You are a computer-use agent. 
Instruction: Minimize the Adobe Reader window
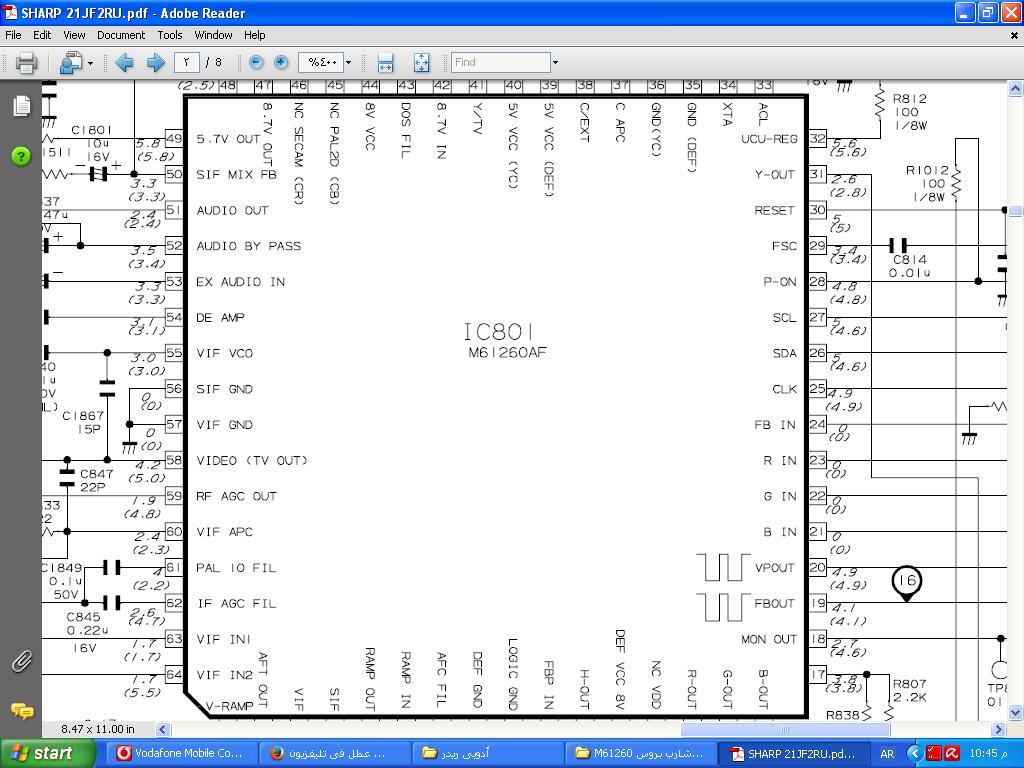965,12
